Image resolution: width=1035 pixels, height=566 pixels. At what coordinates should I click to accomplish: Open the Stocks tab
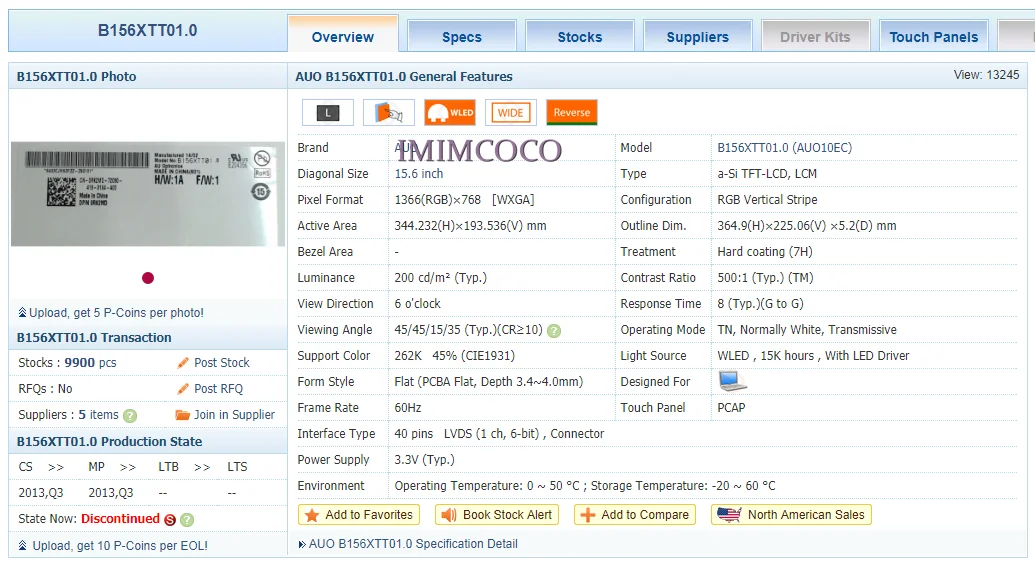click(580, 37)
